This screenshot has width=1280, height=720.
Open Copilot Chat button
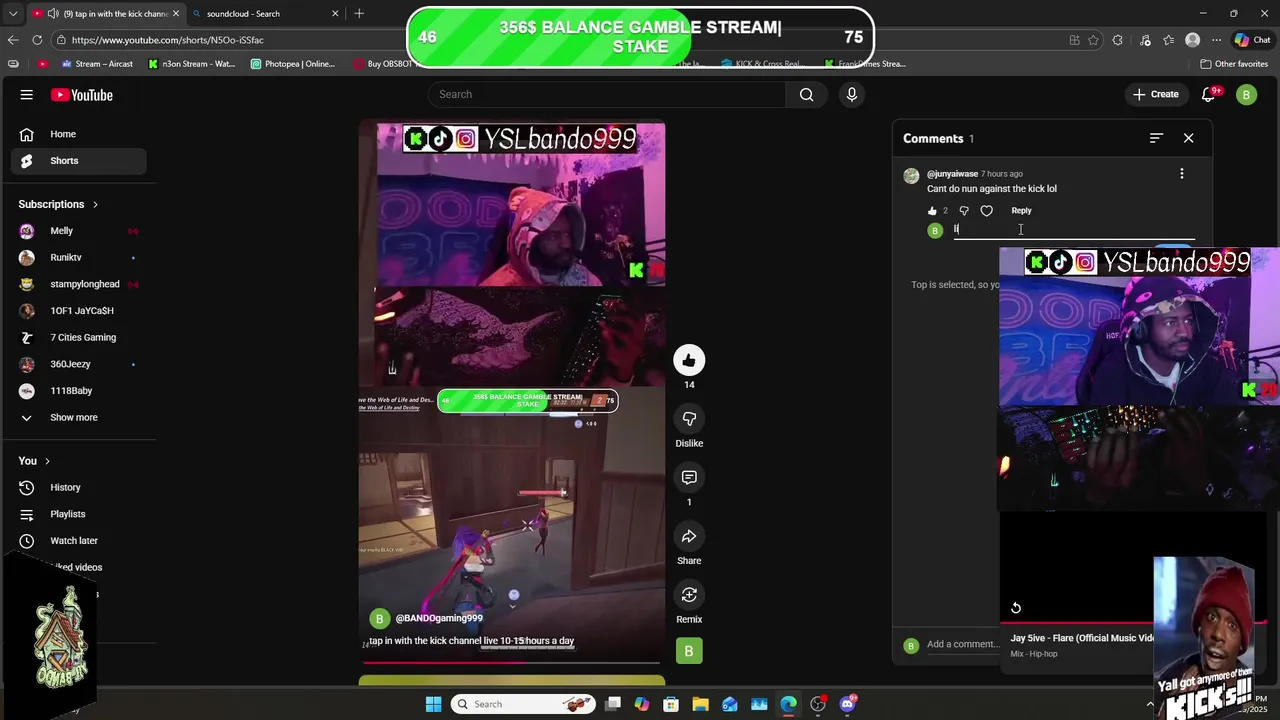coord(1253,40)
